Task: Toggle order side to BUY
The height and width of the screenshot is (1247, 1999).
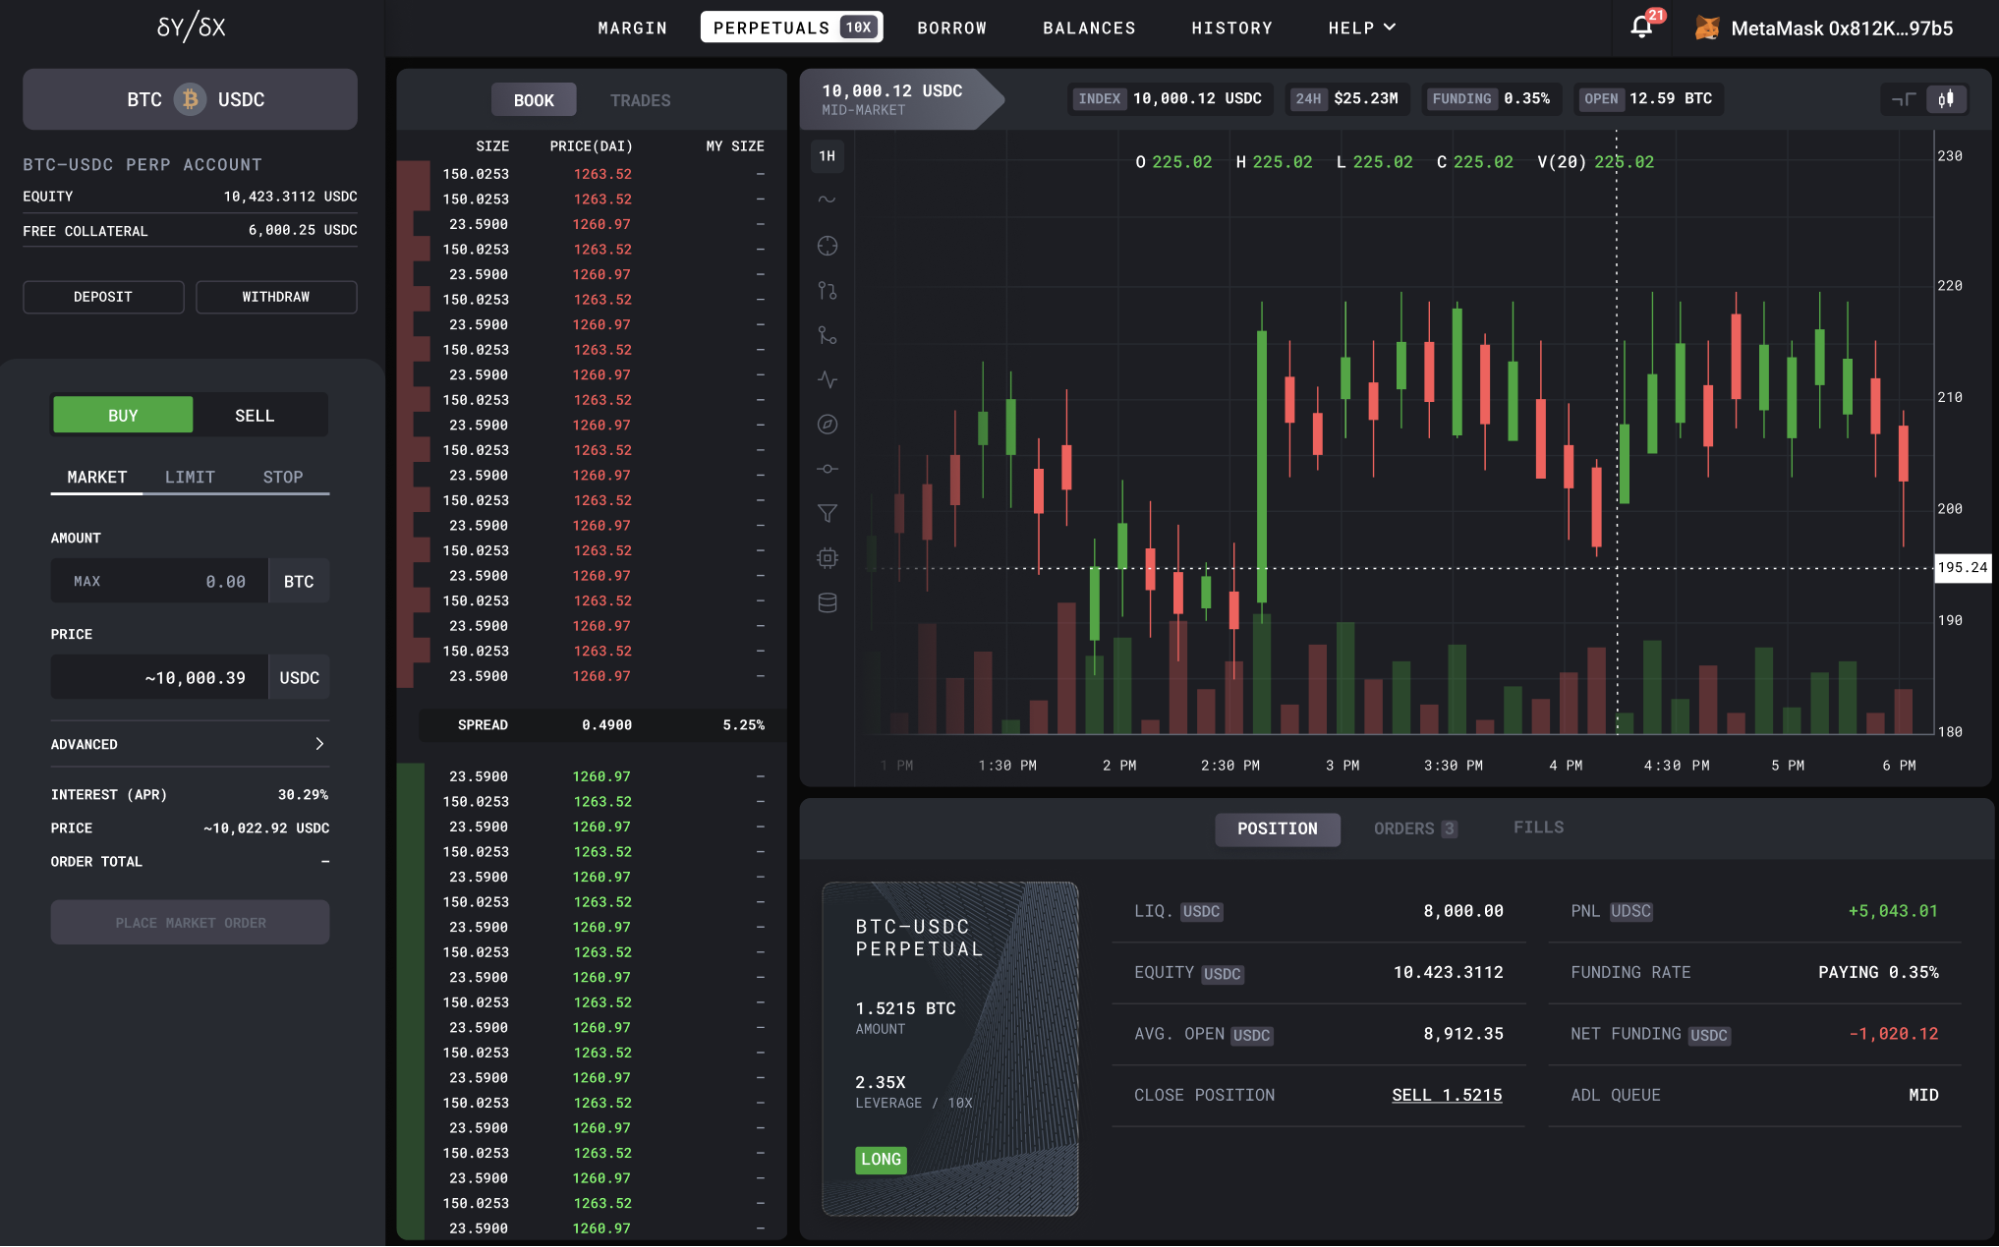Action: (x=123, y=415)
